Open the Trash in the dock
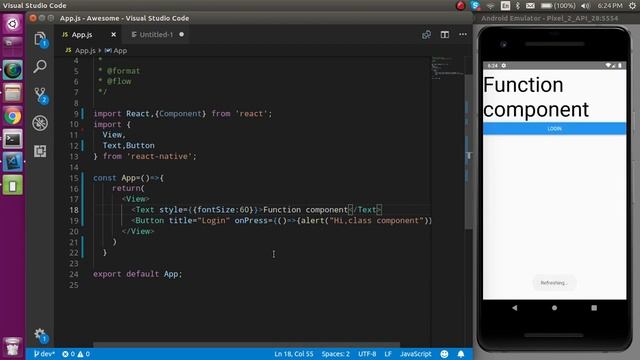Viewport: 640px width, 360px height. coord(13,347)
